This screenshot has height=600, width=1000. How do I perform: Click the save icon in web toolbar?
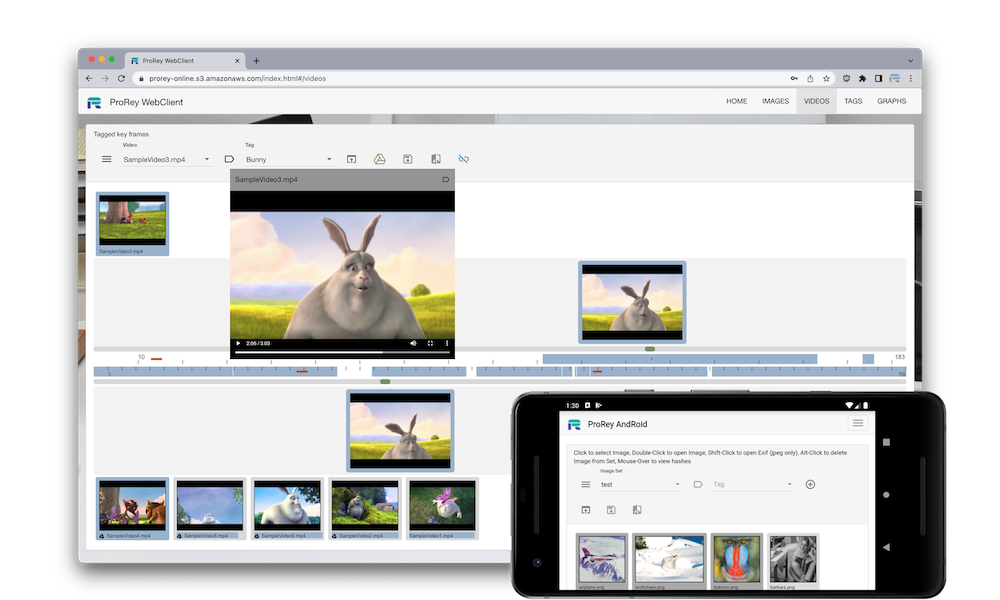point(408,159)
